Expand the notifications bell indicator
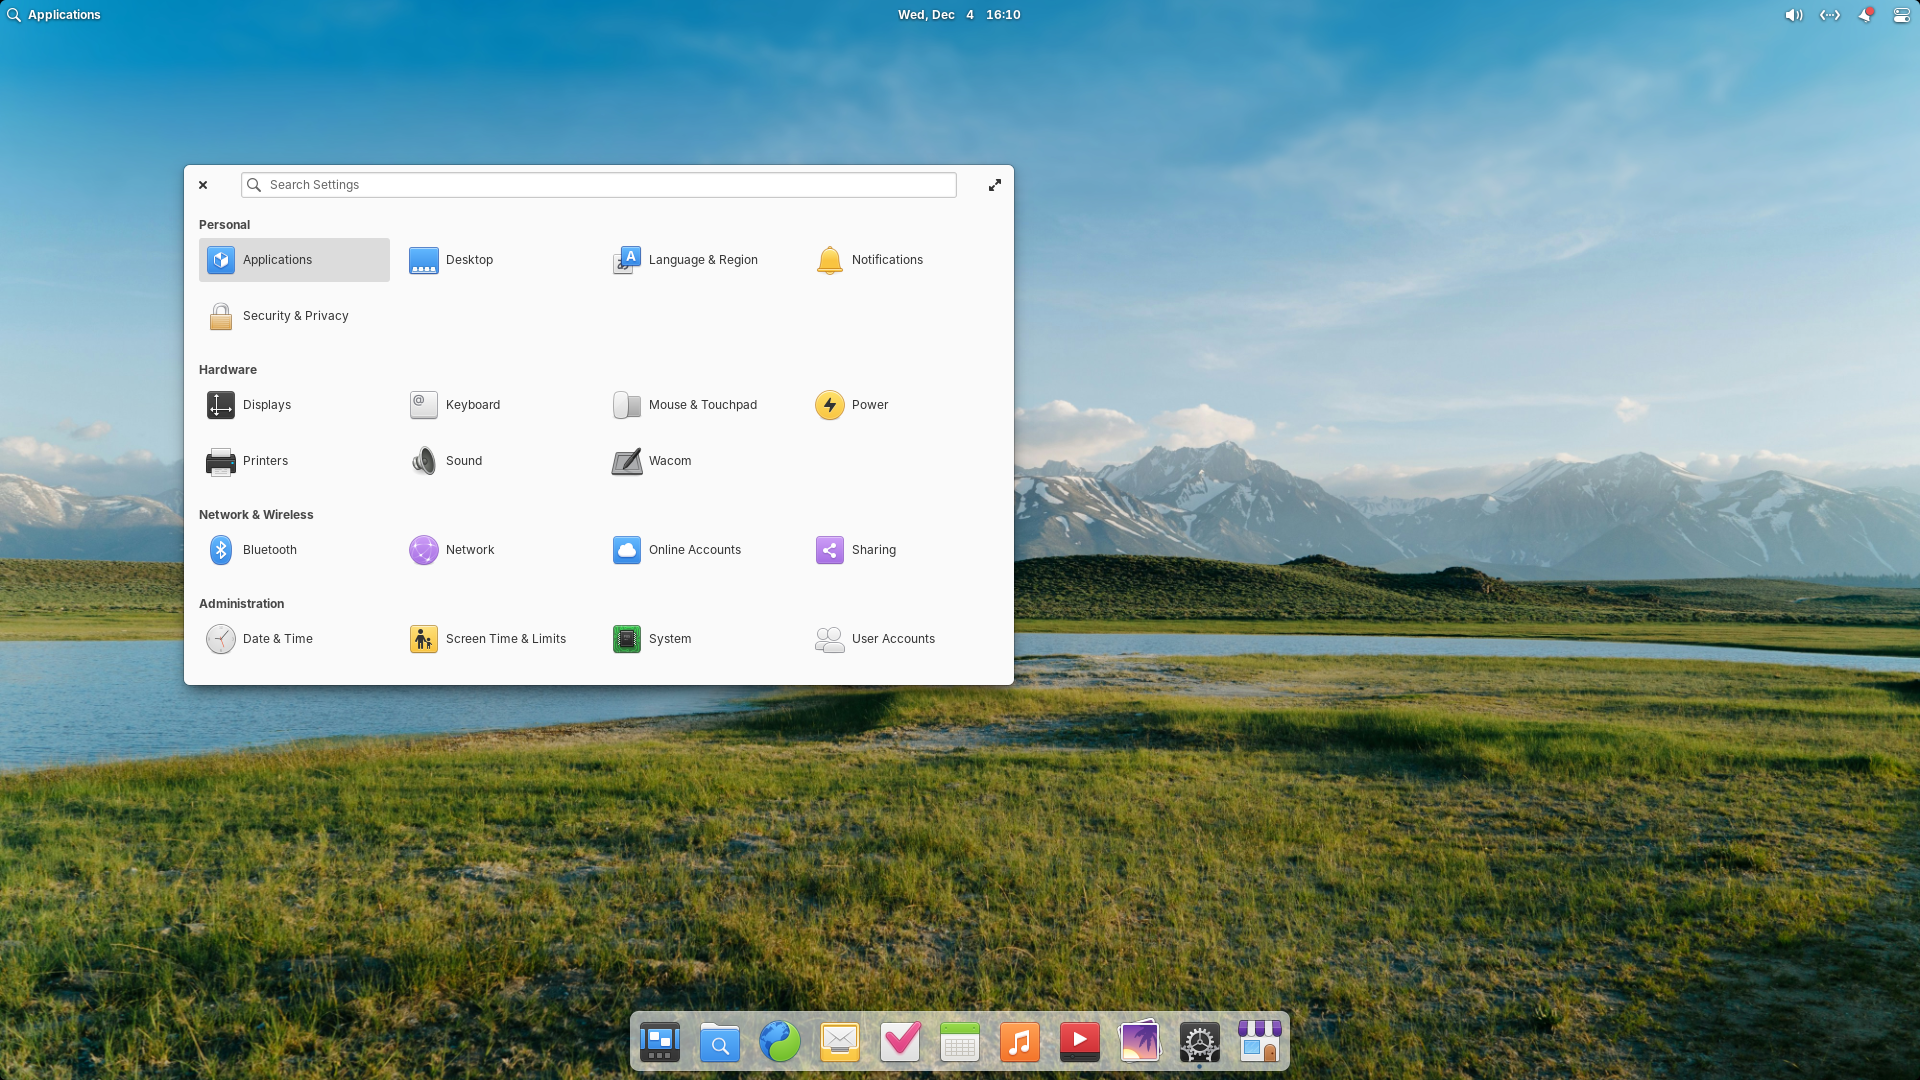Screen dimensions: 1920x1080 [1865, 15]
